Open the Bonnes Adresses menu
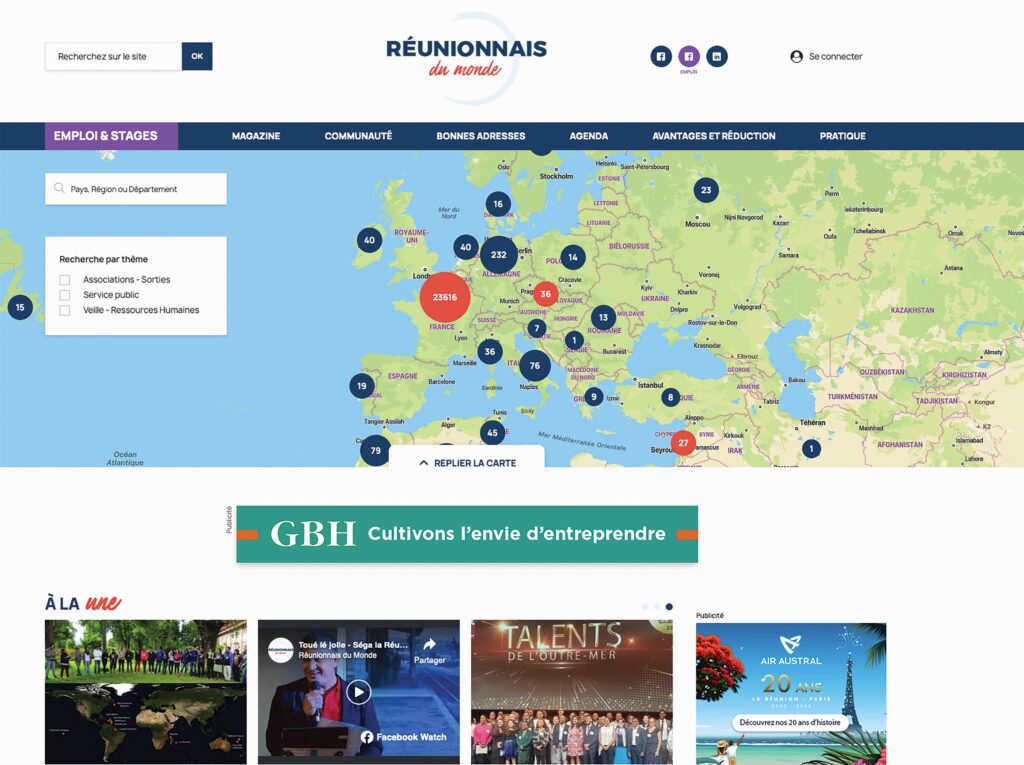 click(481, 136)
